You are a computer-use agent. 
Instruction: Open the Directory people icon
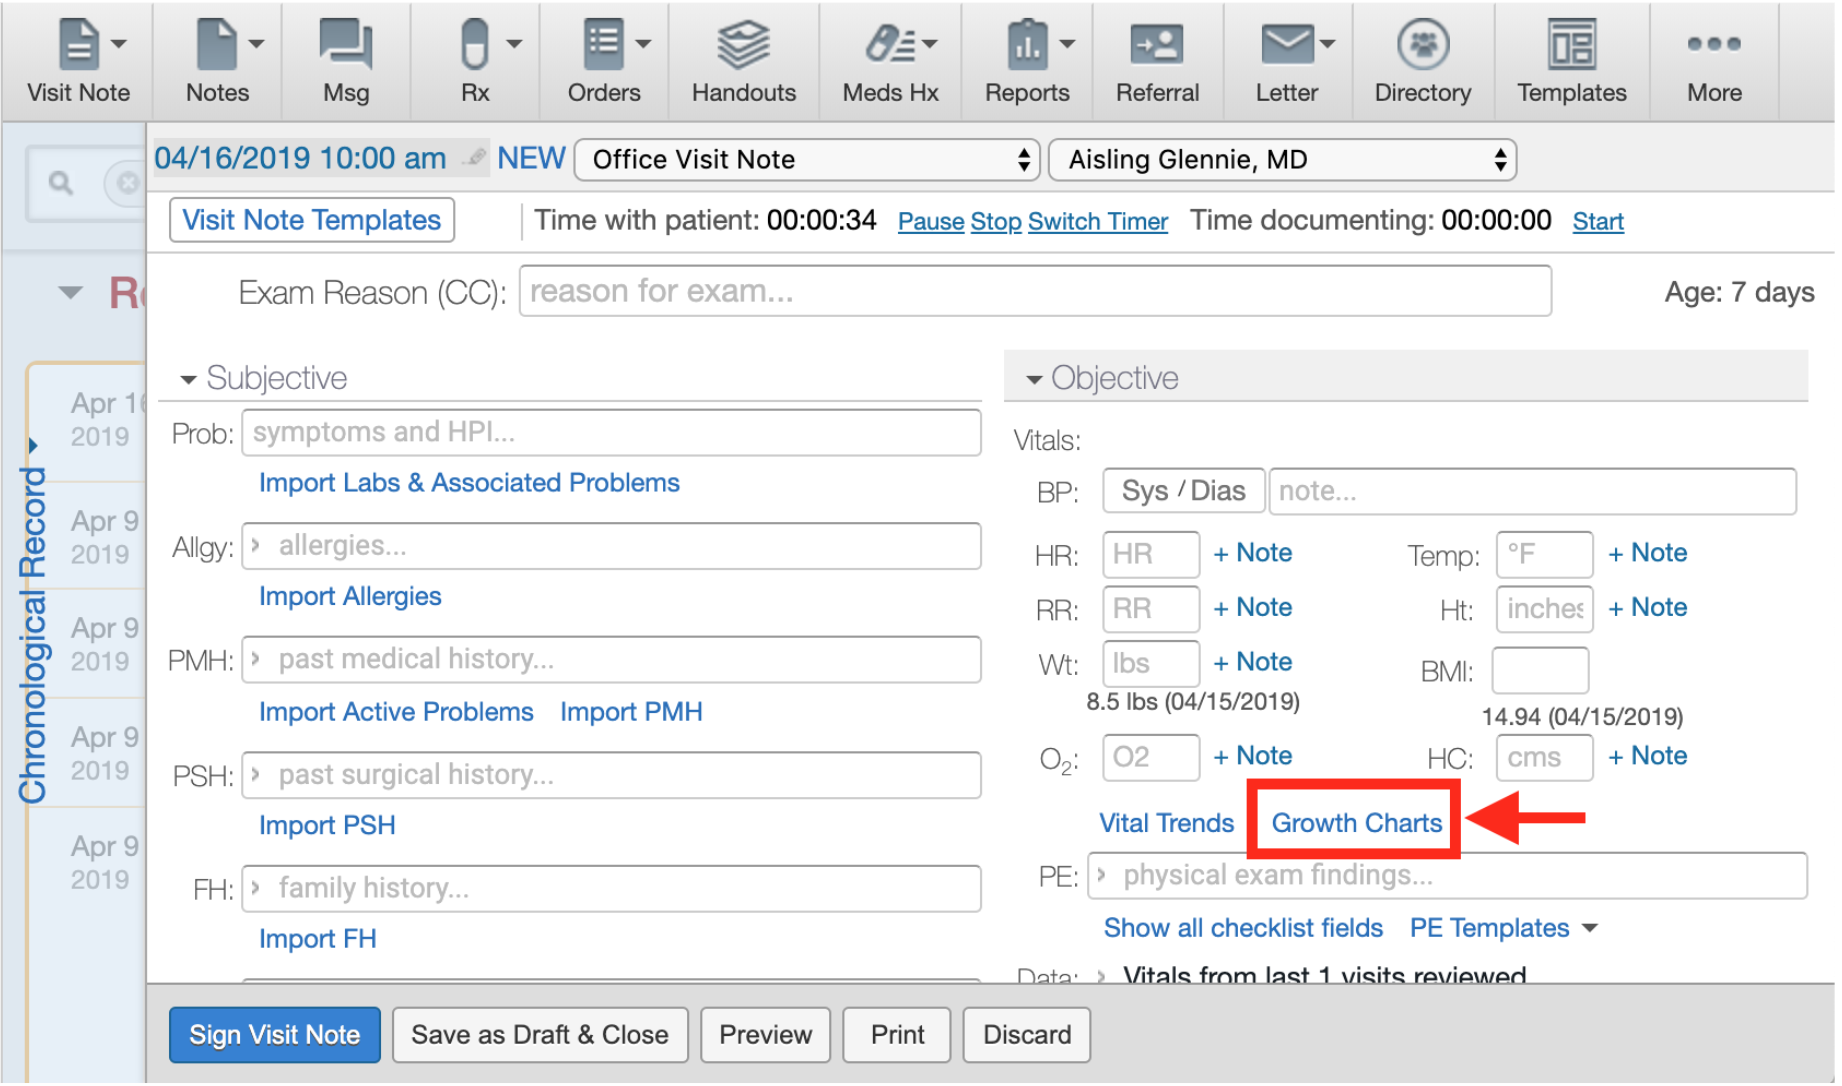(x=1422, y=45)
